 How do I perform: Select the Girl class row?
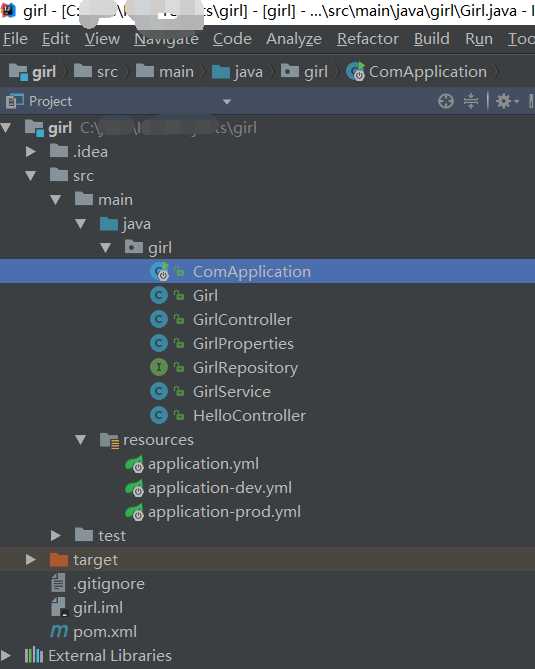pos(268,296)
